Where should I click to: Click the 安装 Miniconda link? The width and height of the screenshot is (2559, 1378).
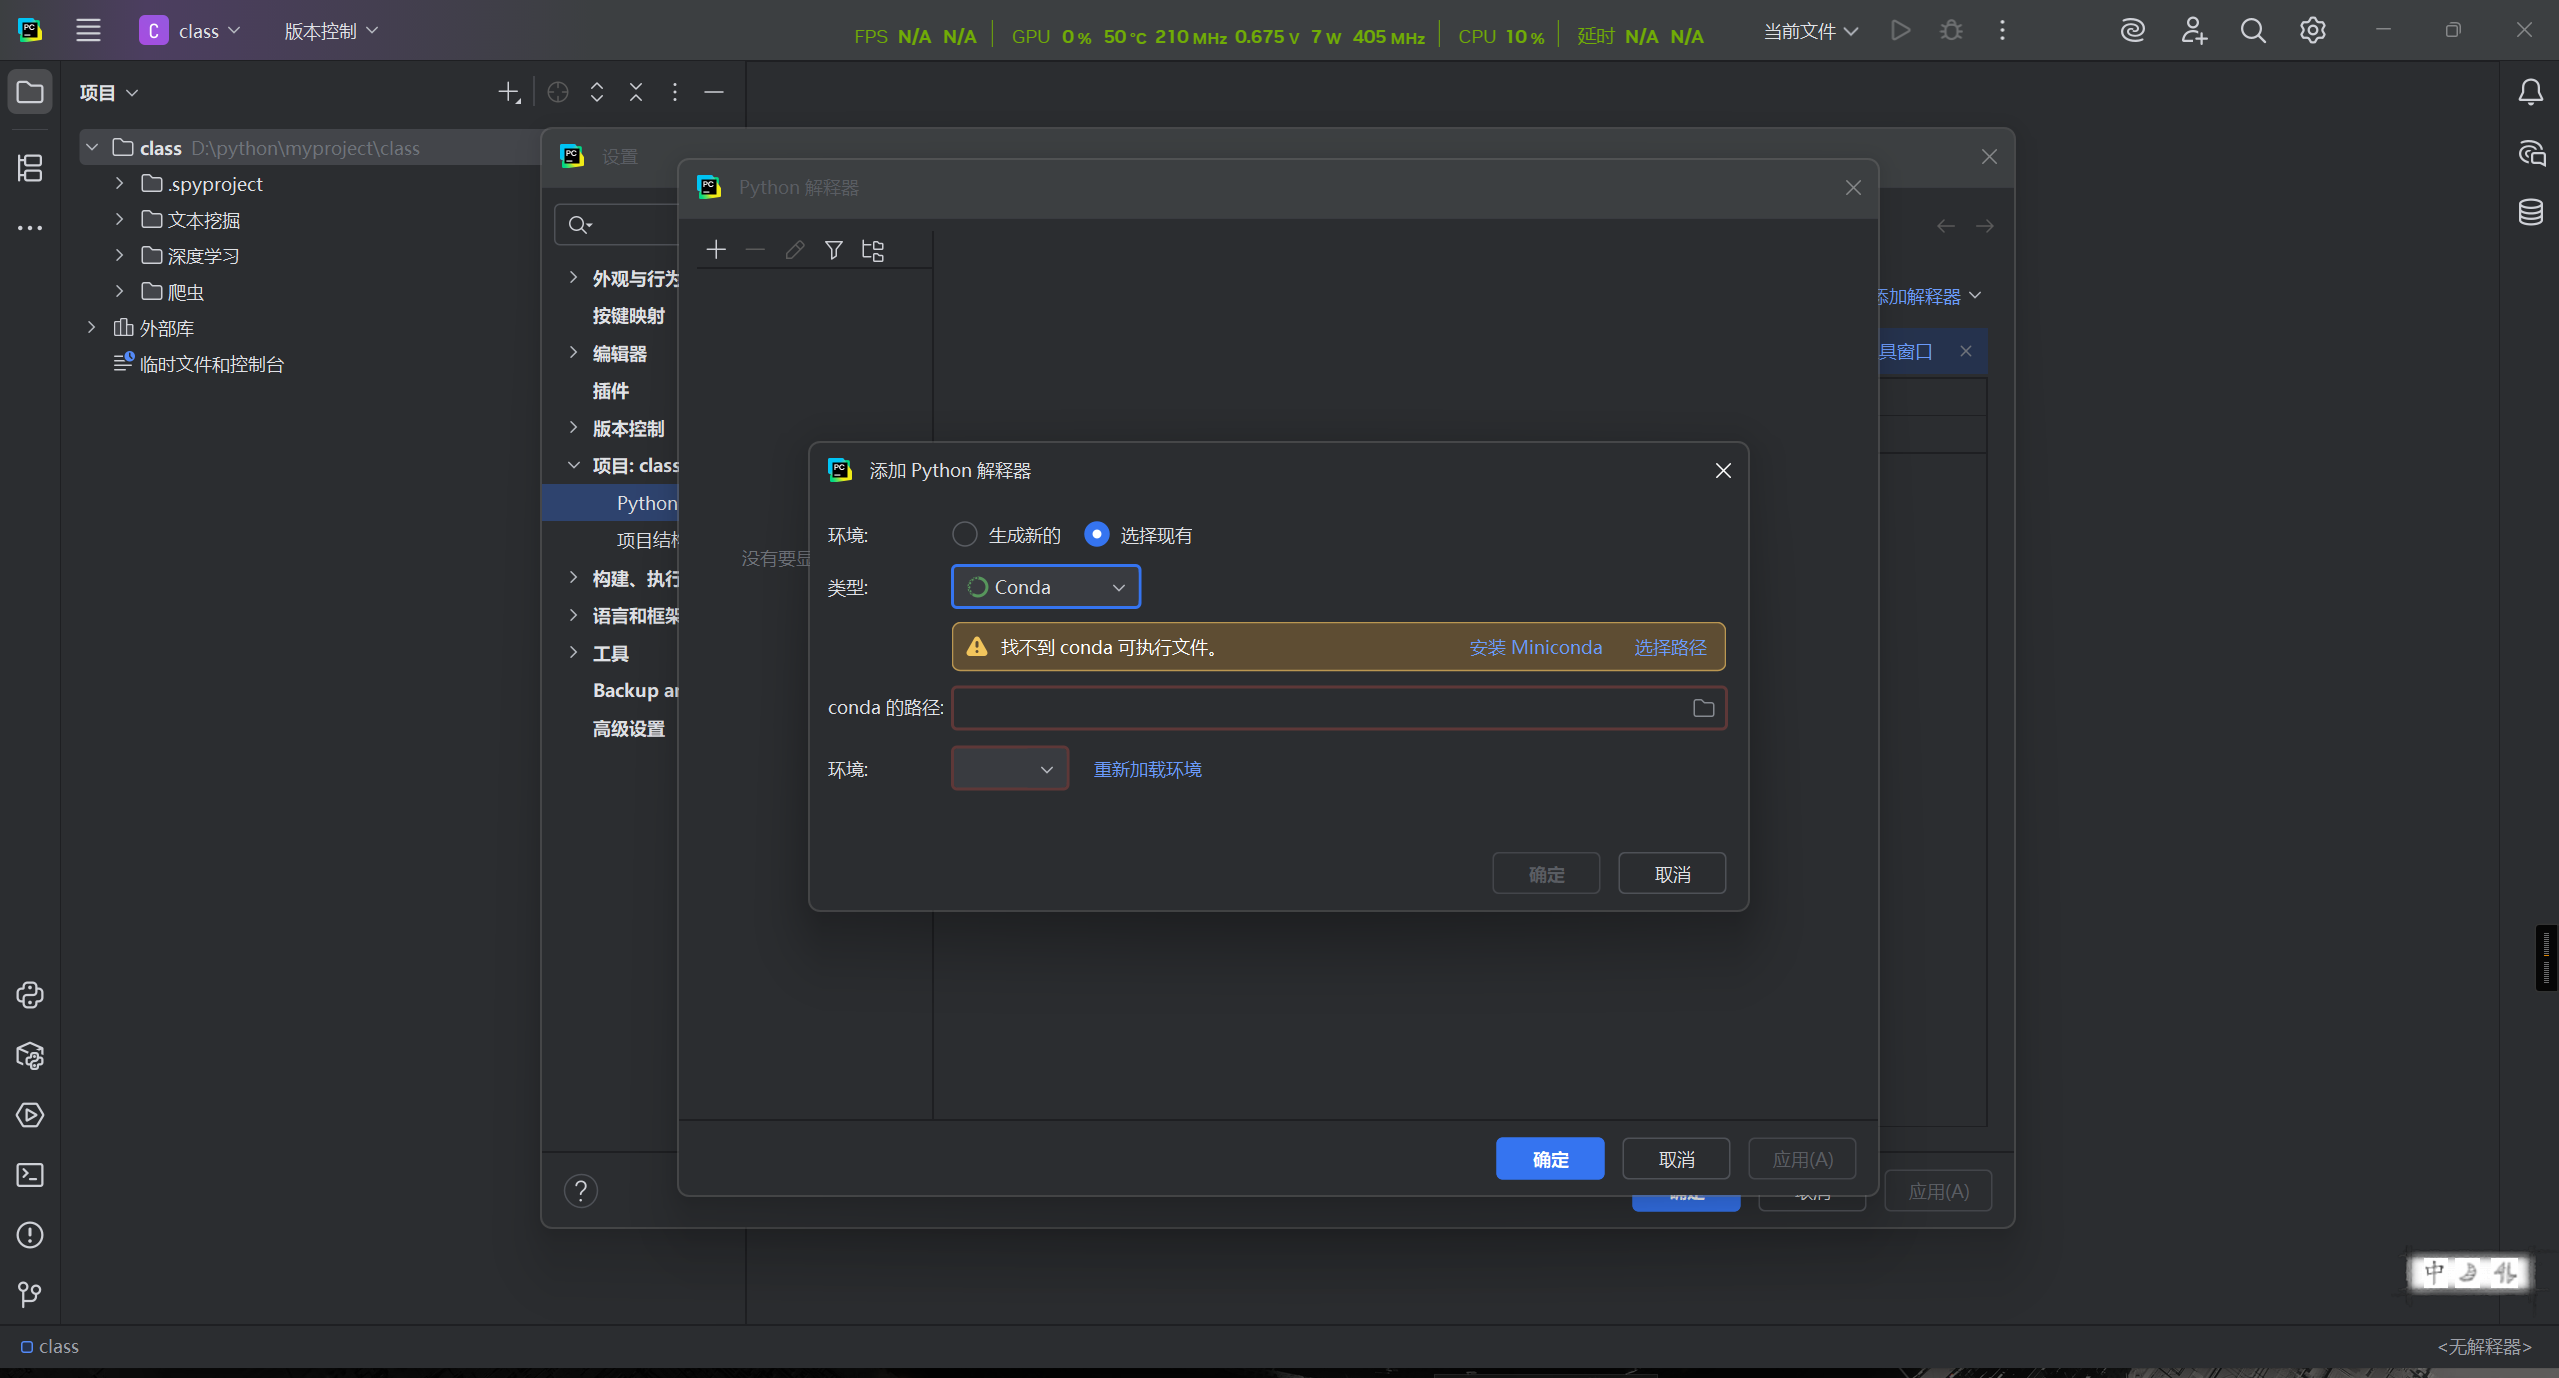point(1535,647)
